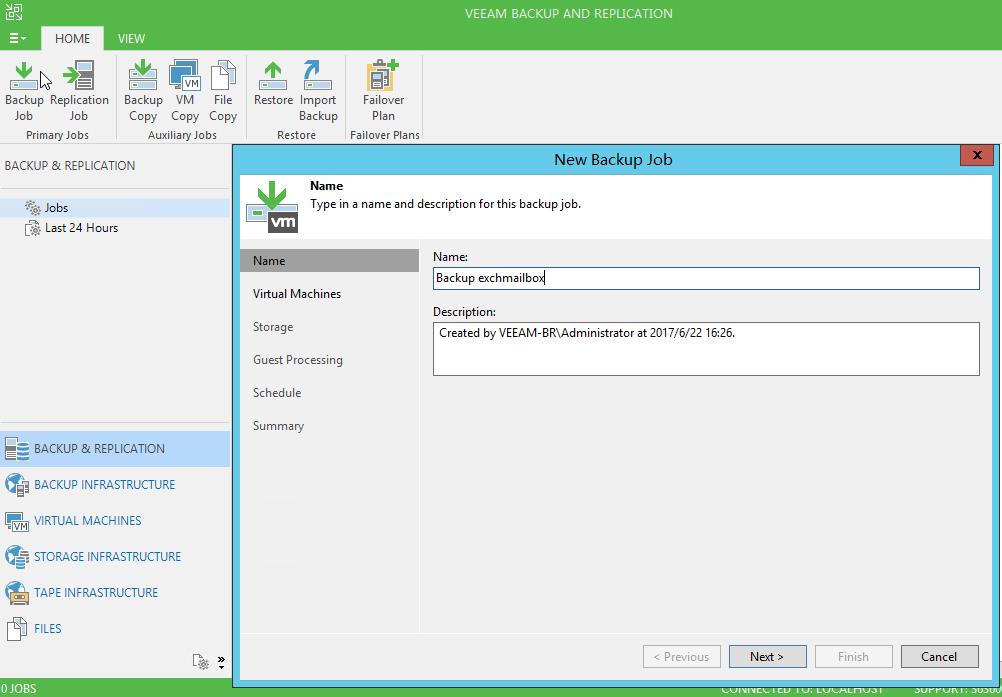Go to the Storage wizard step
The image size is (1002, 697).
coord(273,327)
